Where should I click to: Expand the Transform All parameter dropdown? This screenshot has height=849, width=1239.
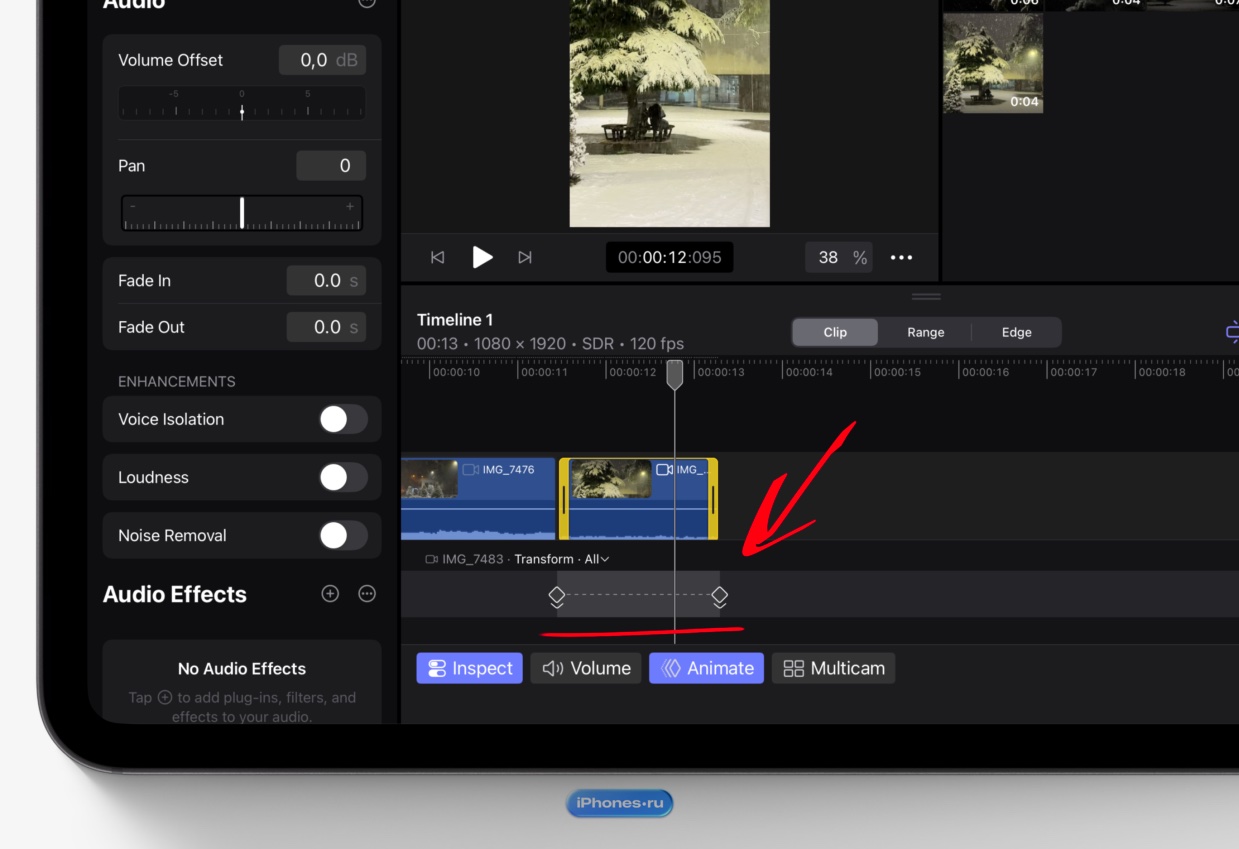point(595,559)
